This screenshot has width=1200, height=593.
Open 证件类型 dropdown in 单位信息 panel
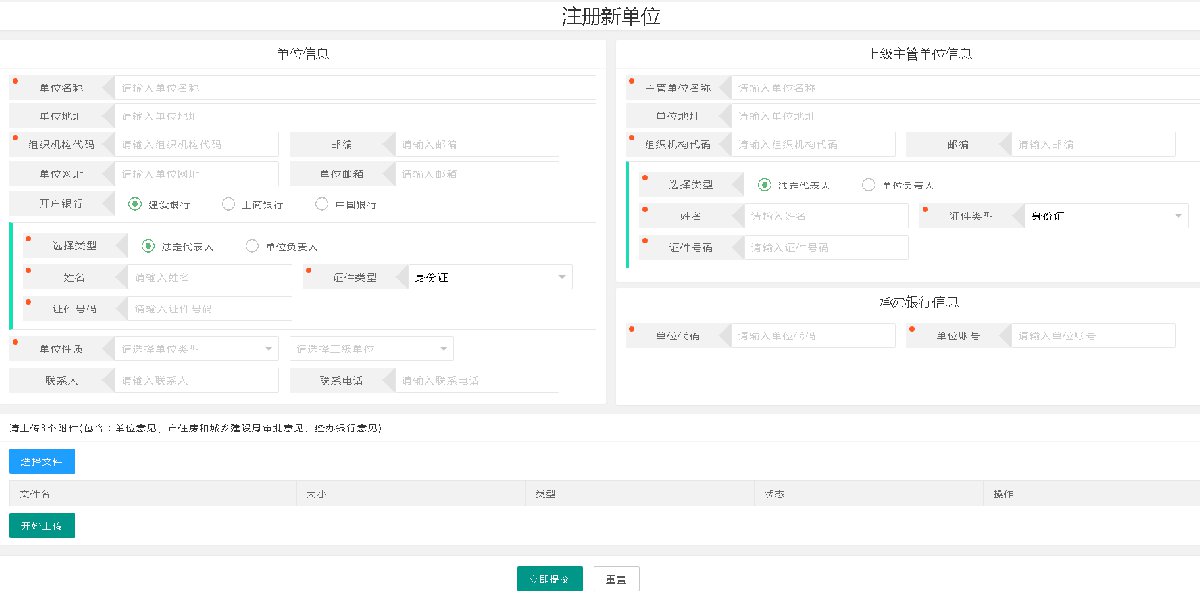tap(490, 277)
